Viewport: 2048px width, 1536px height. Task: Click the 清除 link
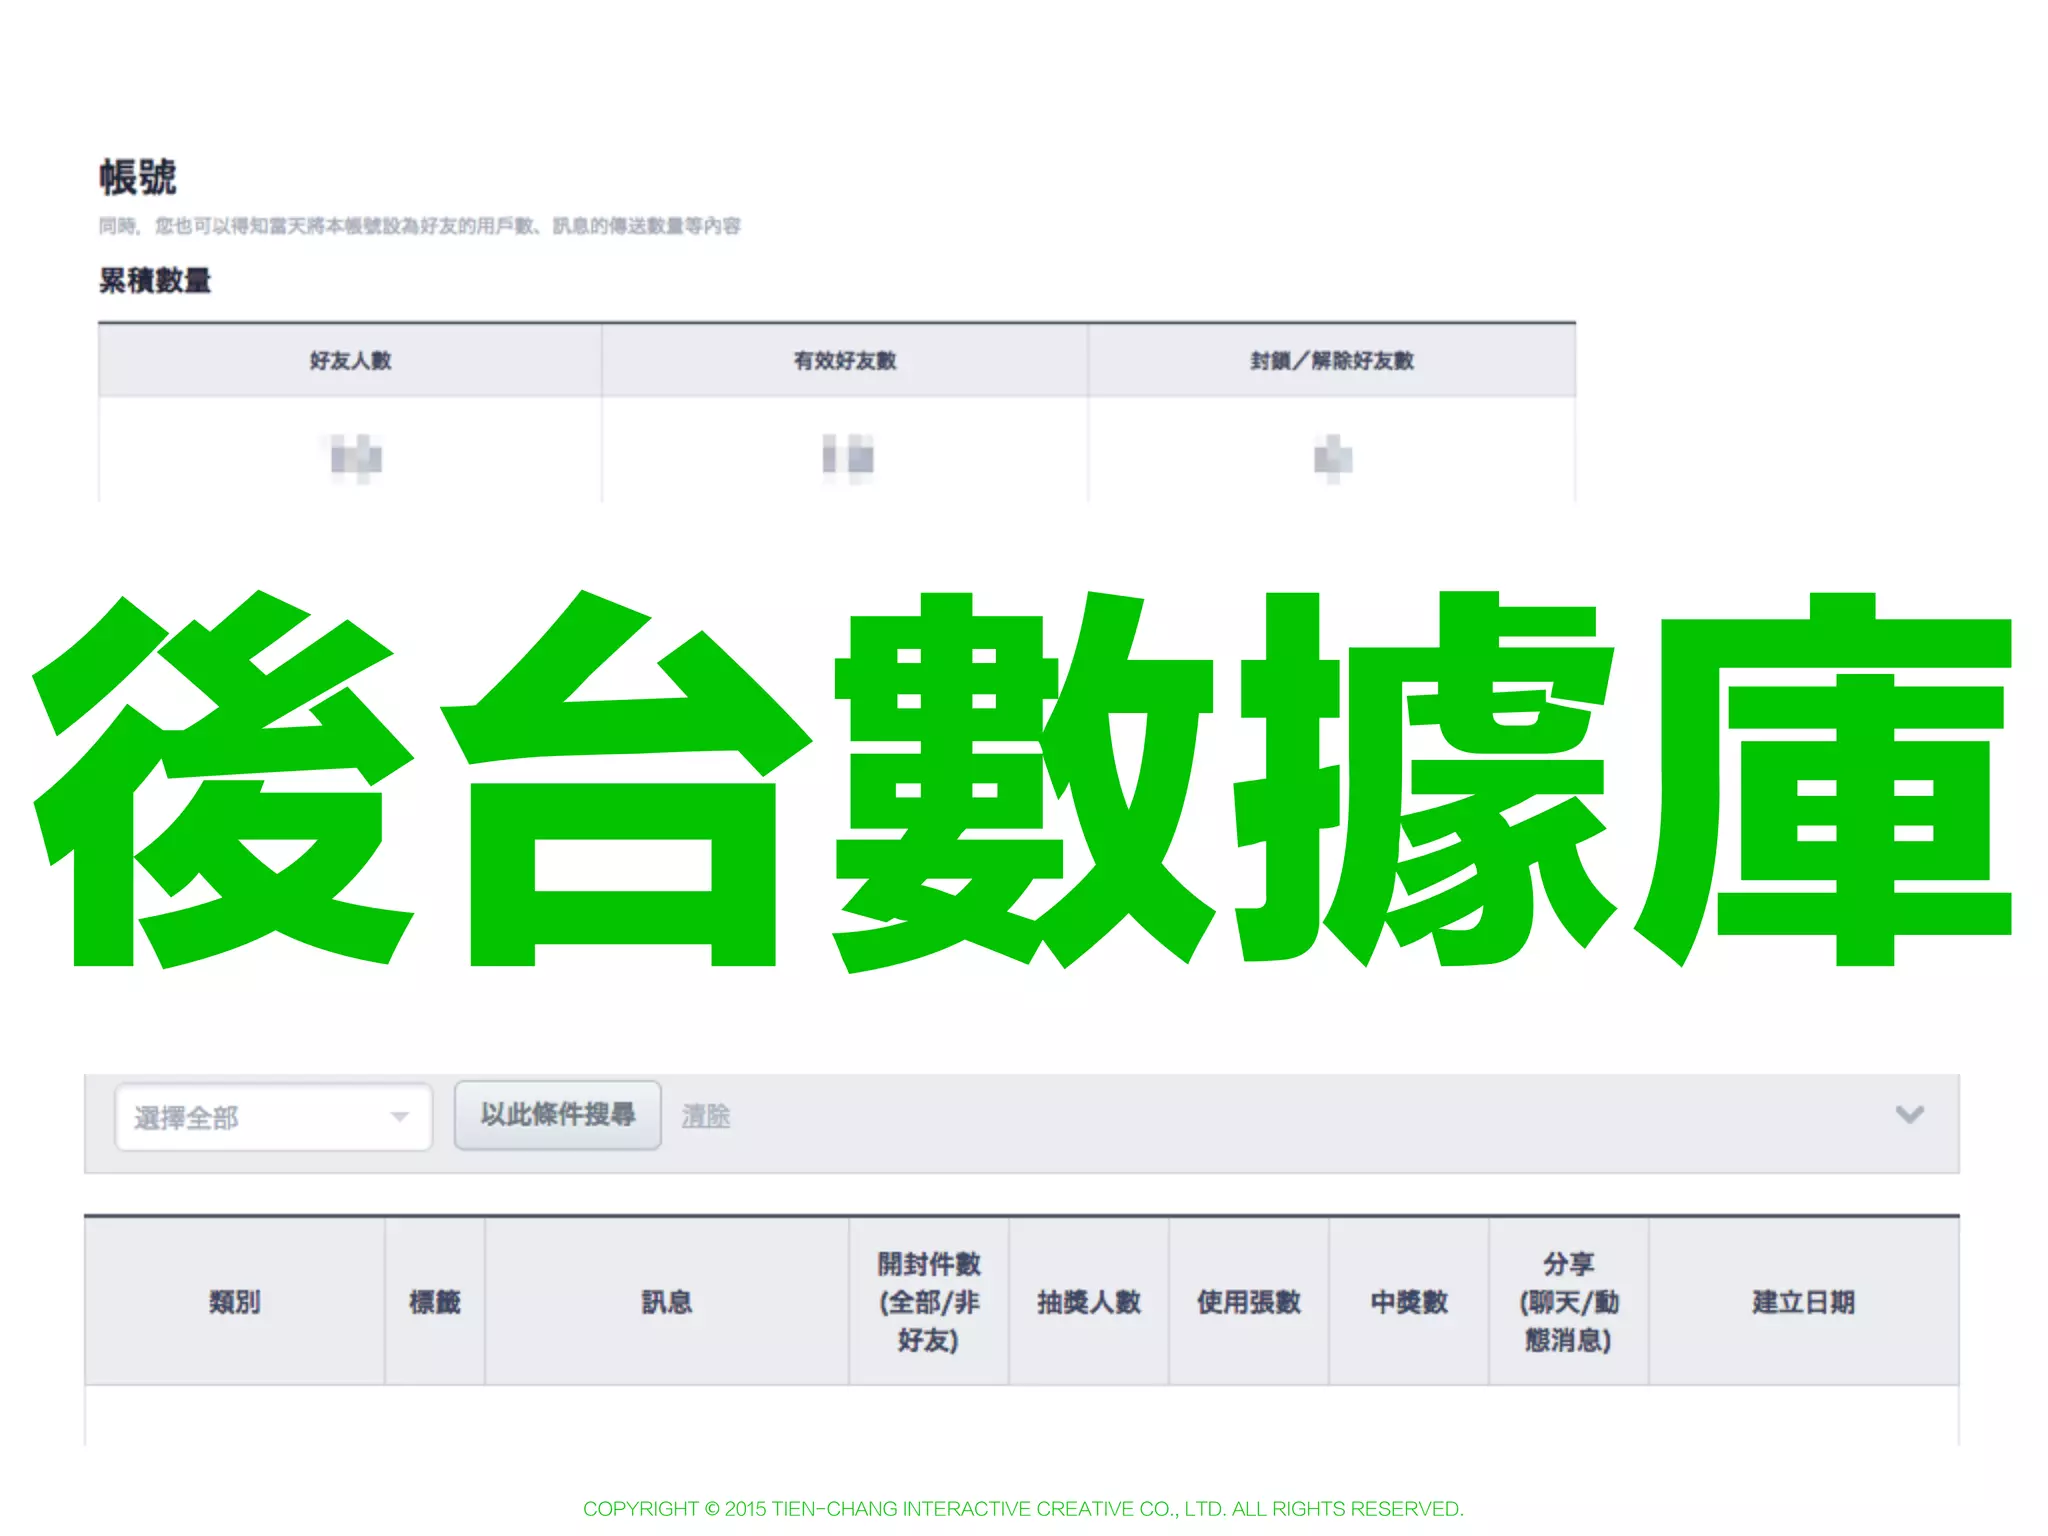click(x=706, y=1116)
